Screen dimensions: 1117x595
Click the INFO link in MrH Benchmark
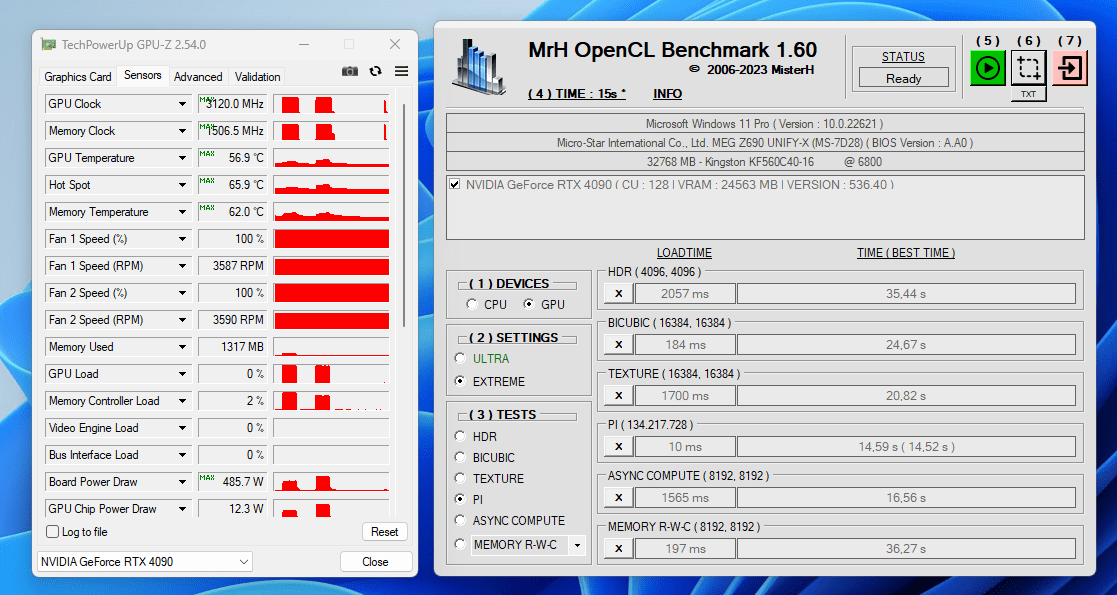point(667,94)
